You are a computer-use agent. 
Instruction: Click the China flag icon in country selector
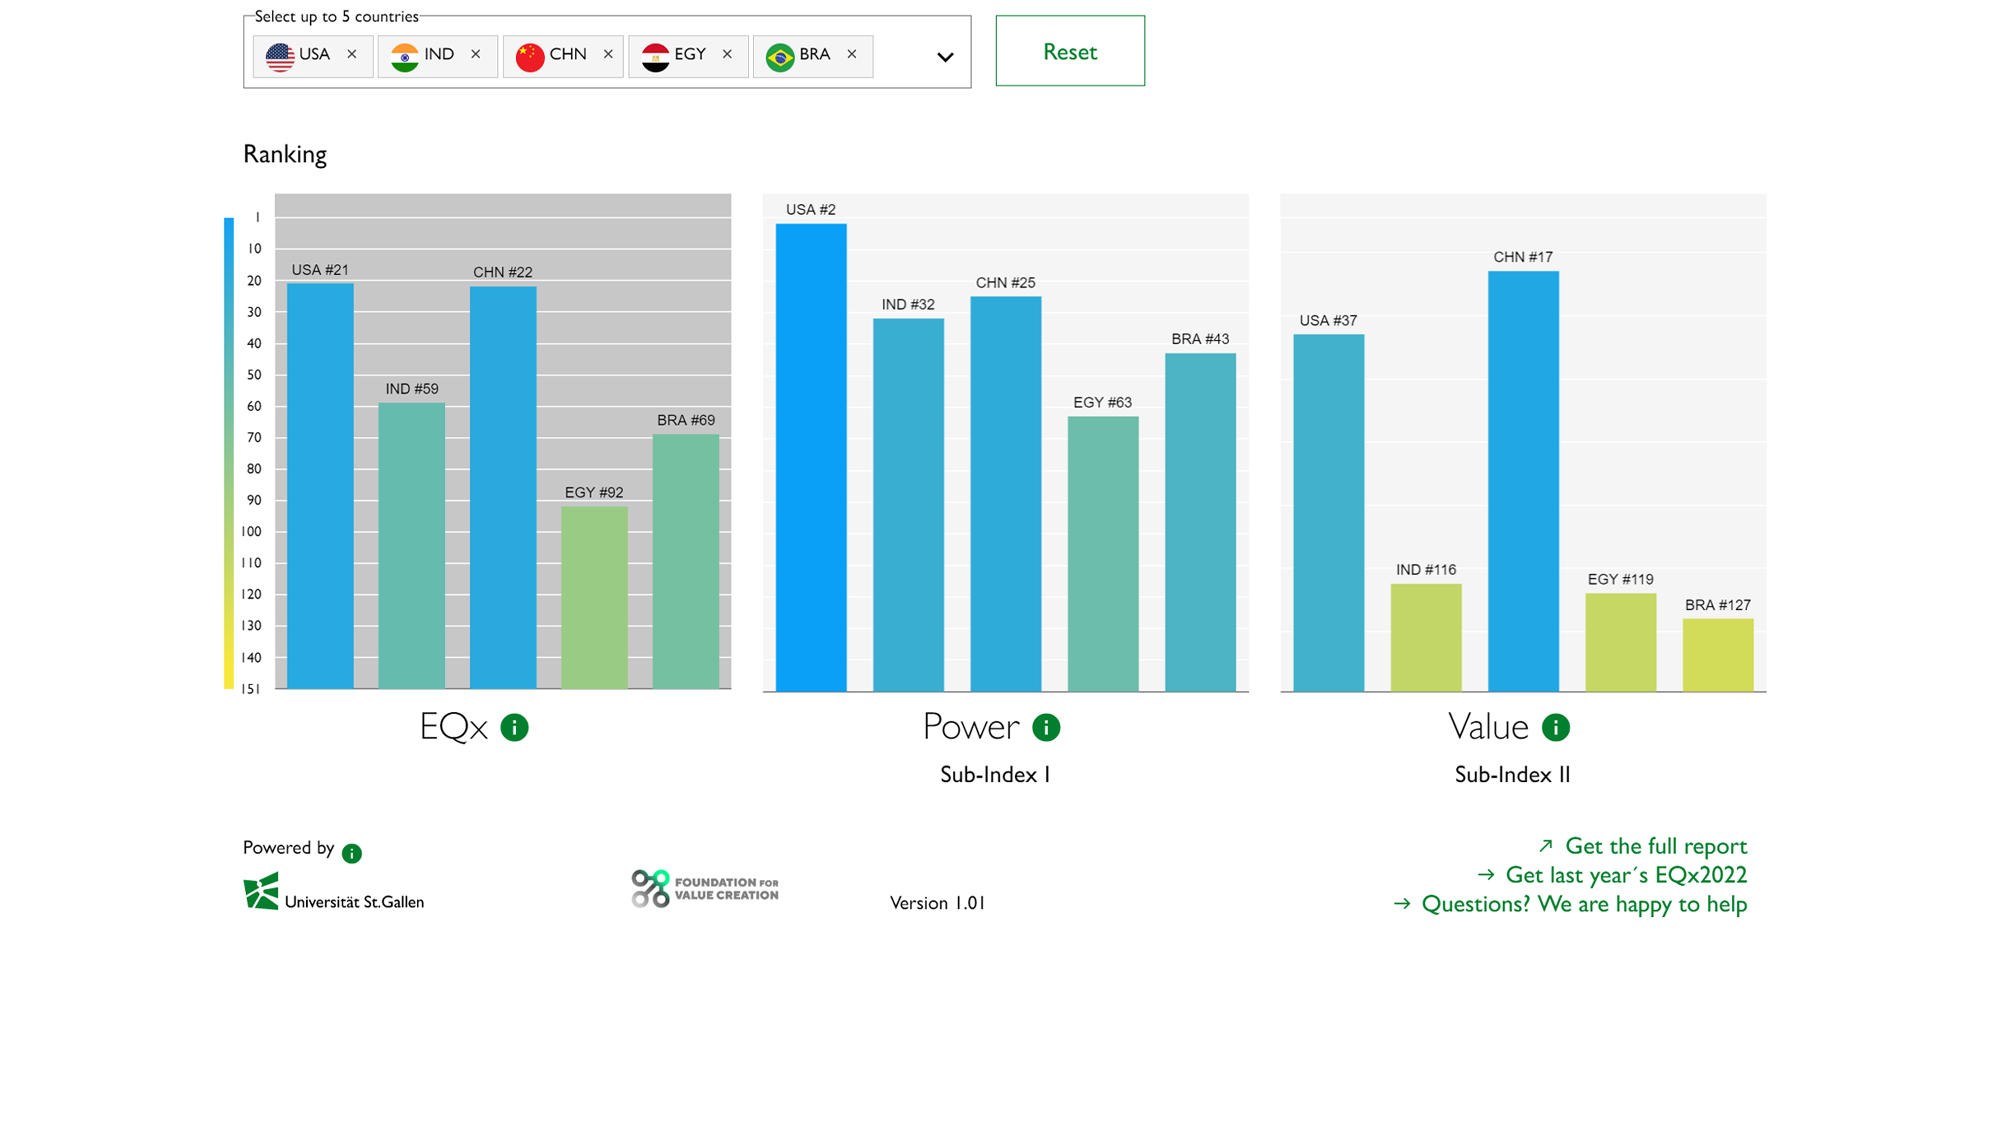click(x=529, y=55)
